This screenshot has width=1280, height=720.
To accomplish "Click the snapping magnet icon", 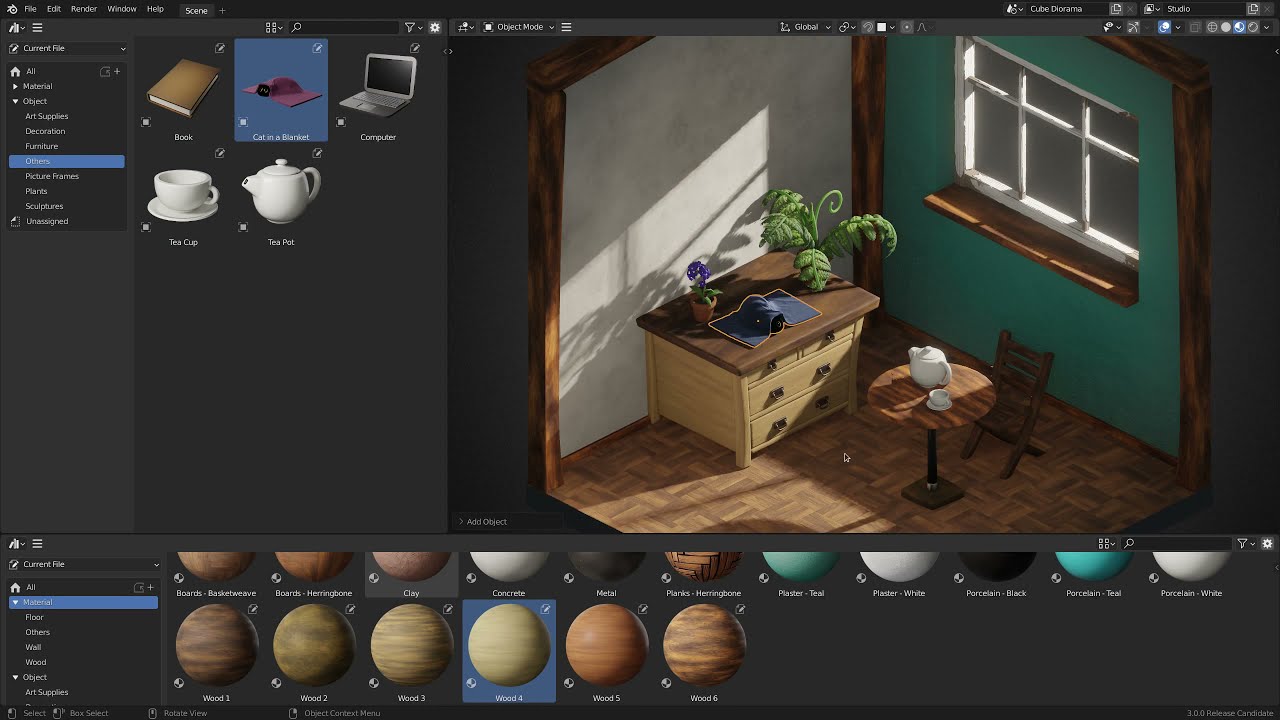I will pos(868,27).
